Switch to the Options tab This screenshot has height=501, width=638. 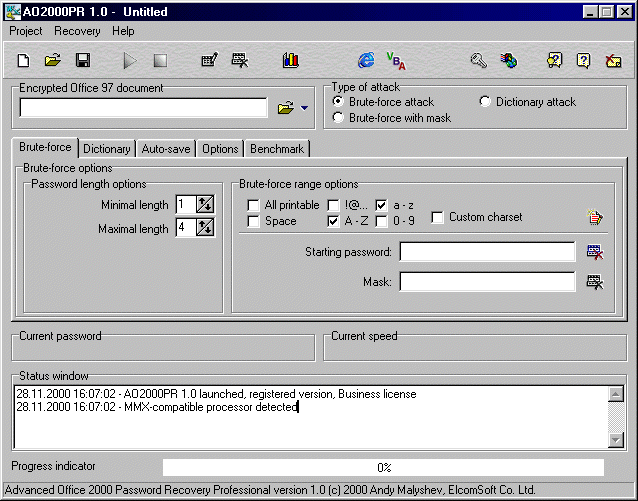[x=220, y=149]
